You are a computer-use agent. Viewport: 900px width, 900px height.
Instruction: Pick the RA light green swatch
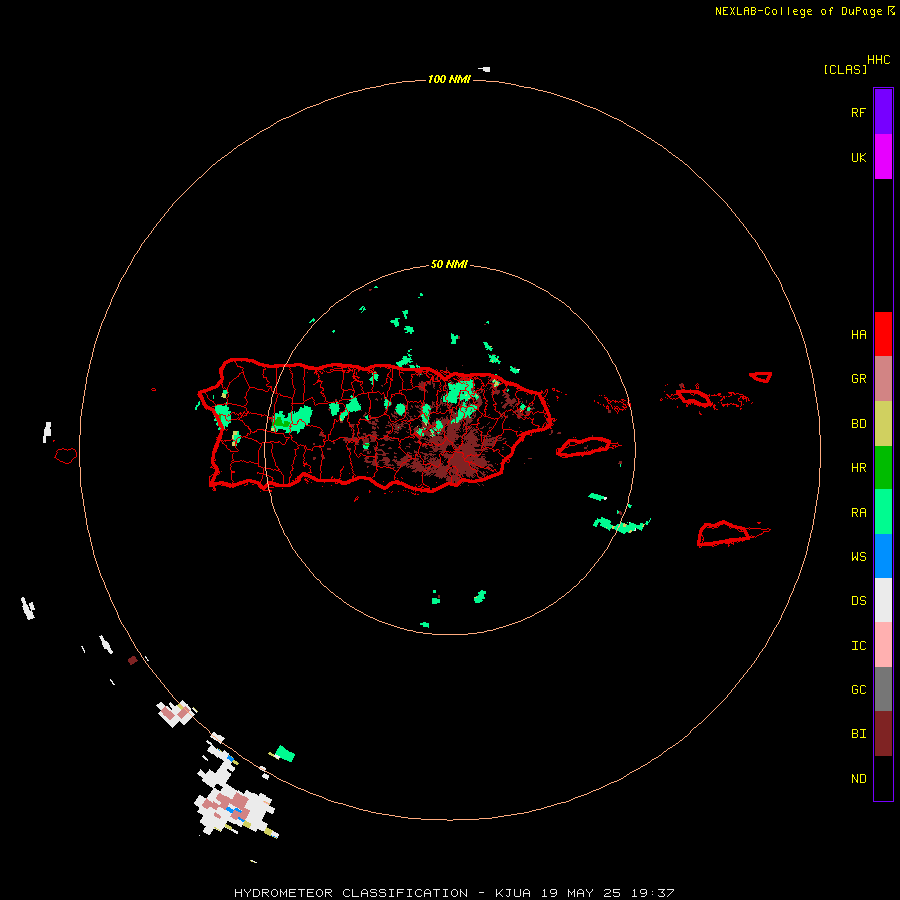pyautogui.click(x=883, y=512)
